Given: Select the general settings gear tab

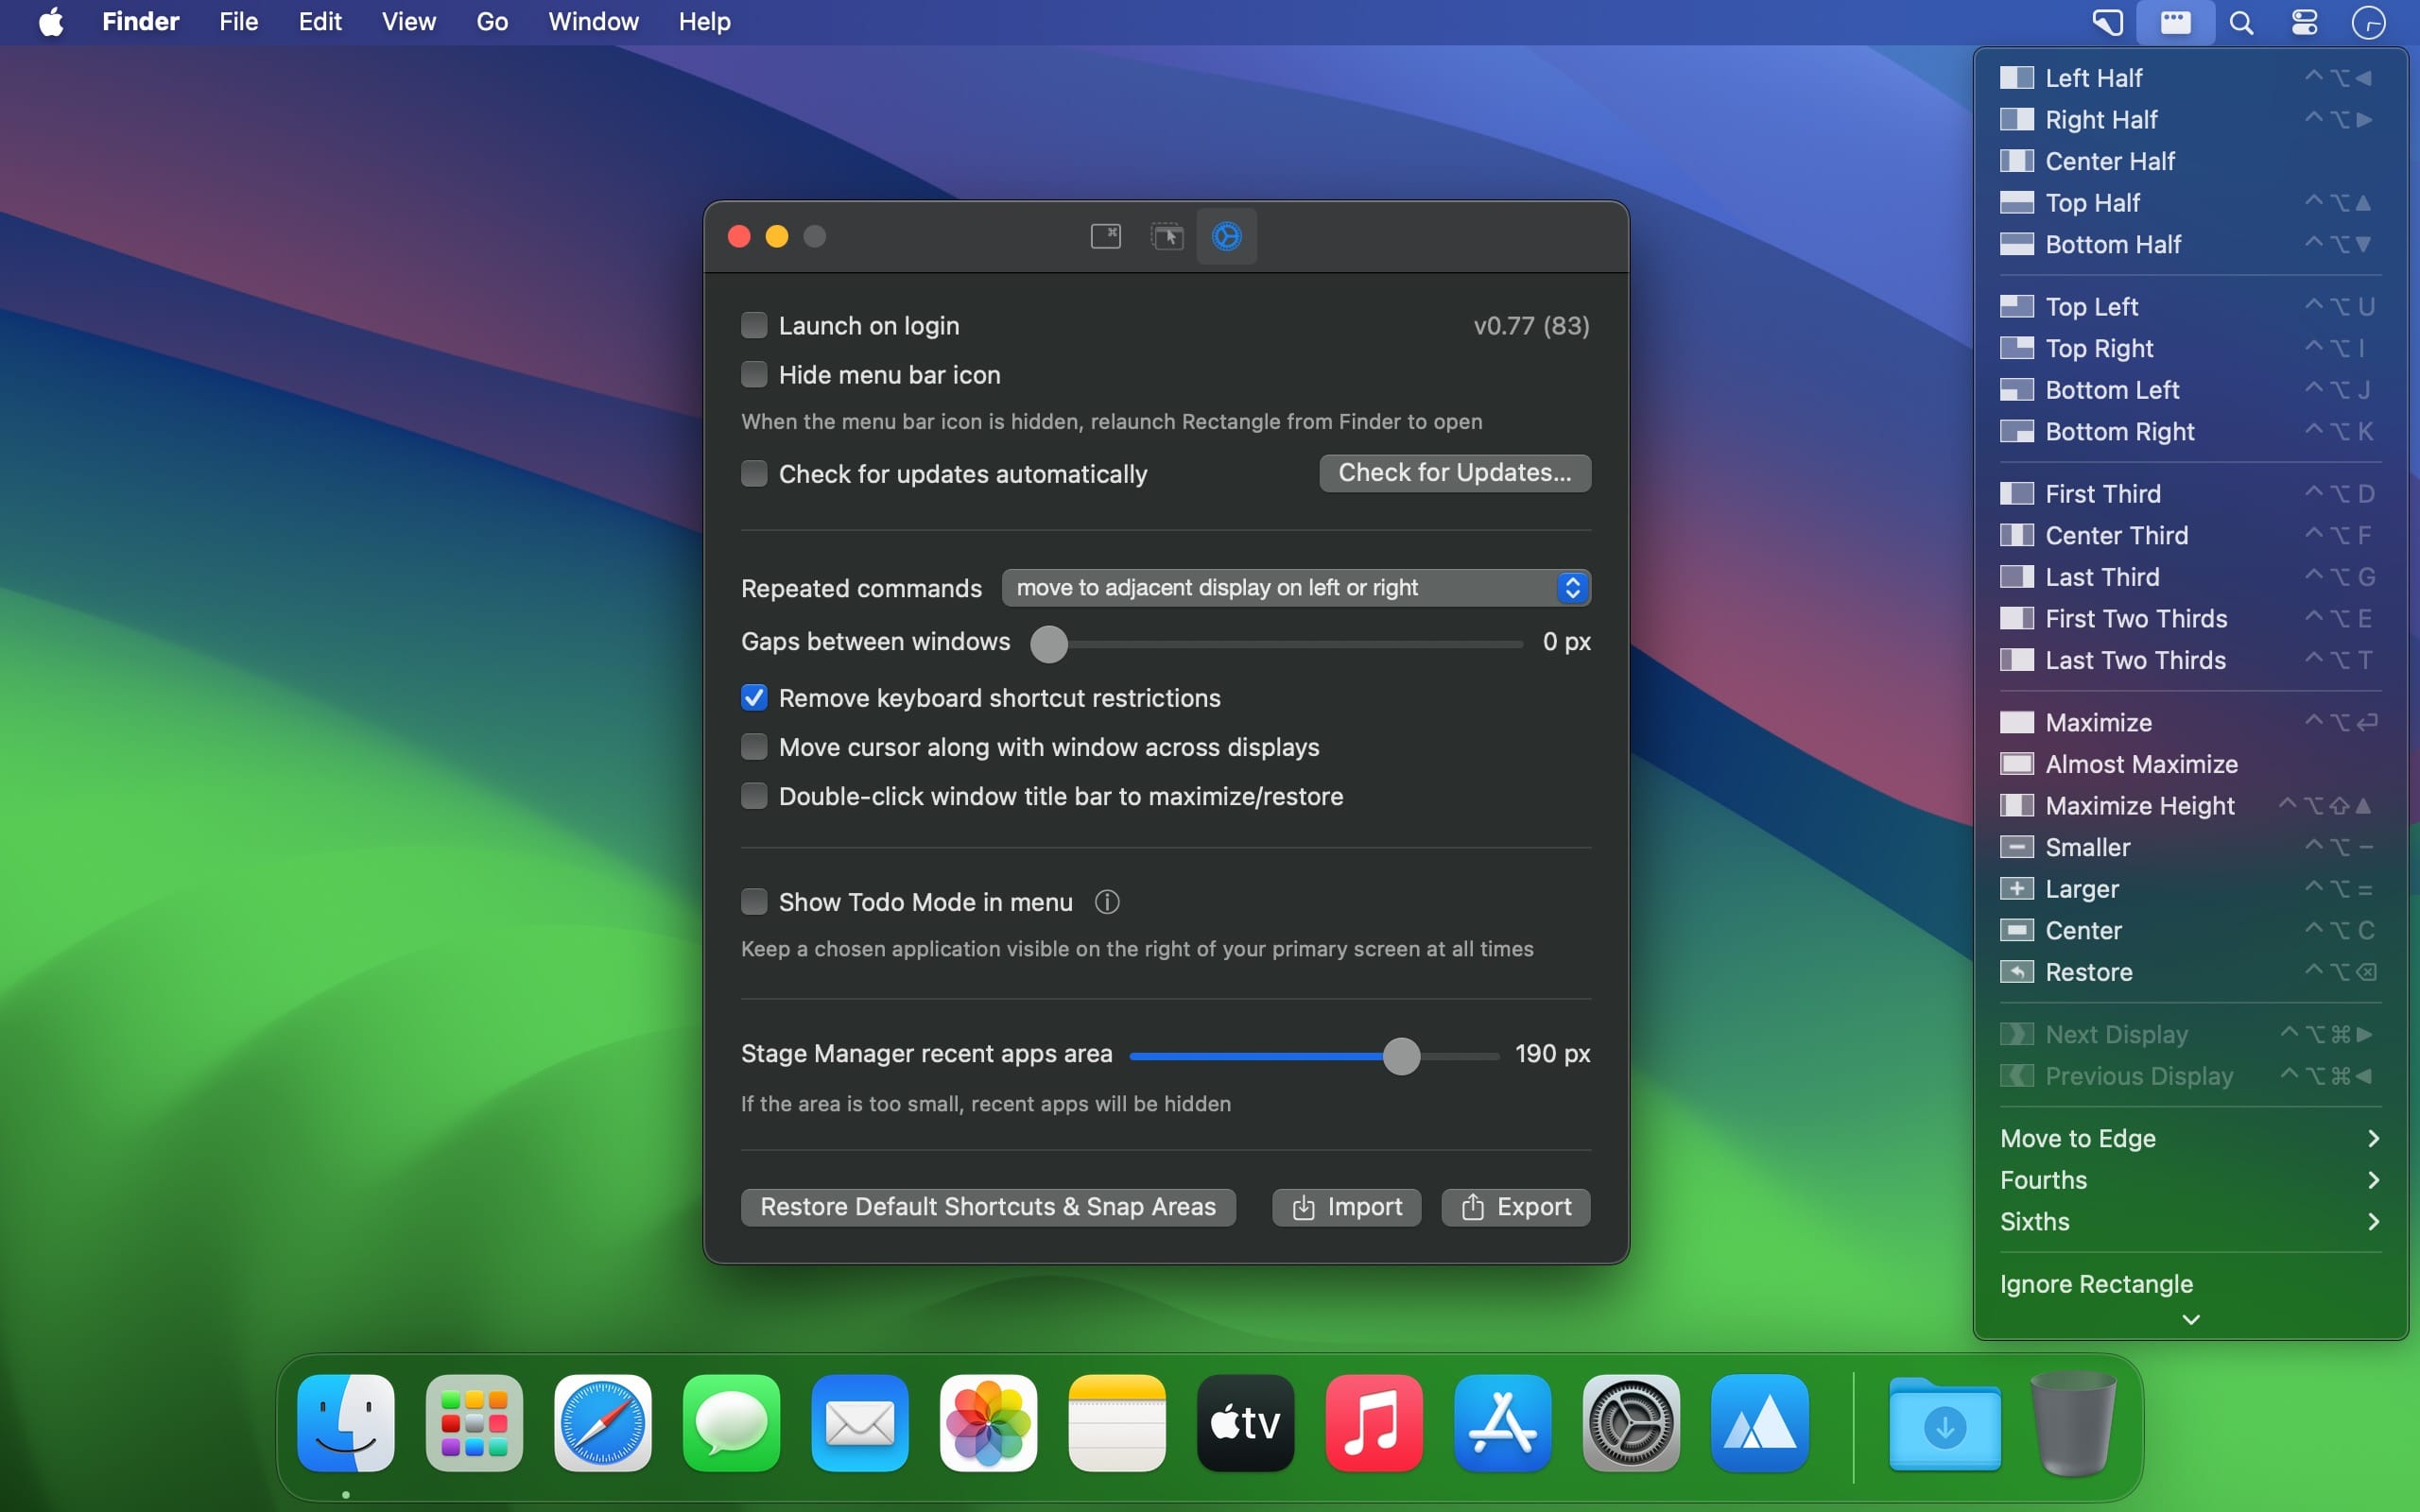Looking at the screenshot, I should pyautogui.click(x=1226, y=236).
